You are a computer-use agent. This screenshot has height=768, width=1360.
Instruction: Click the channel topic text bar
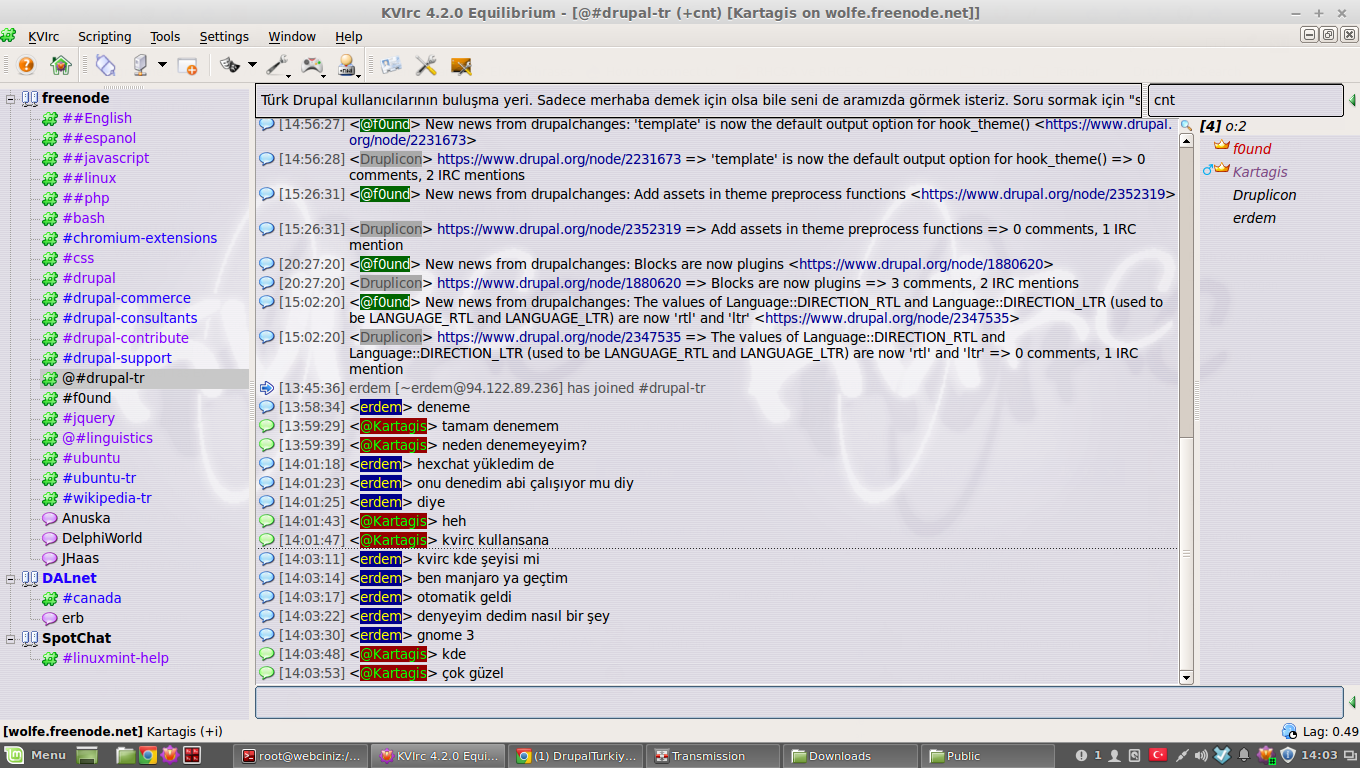pos(698,100)
